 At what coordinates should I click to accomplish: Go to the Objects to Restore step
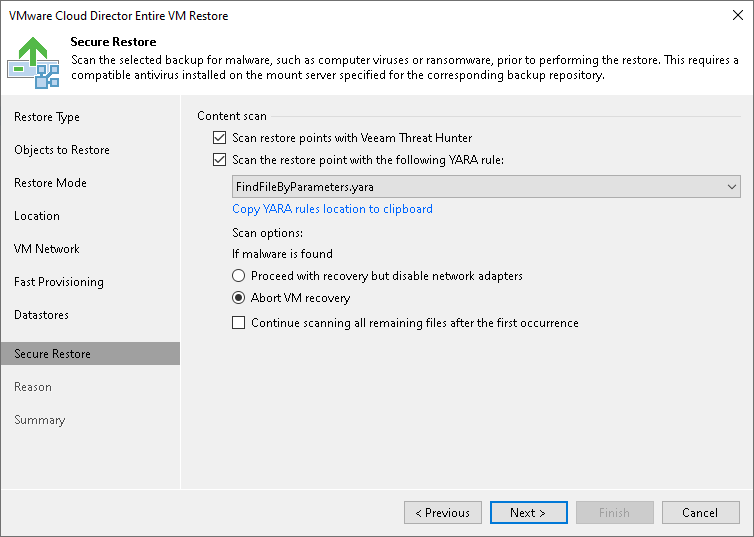(x=62, y=150)
